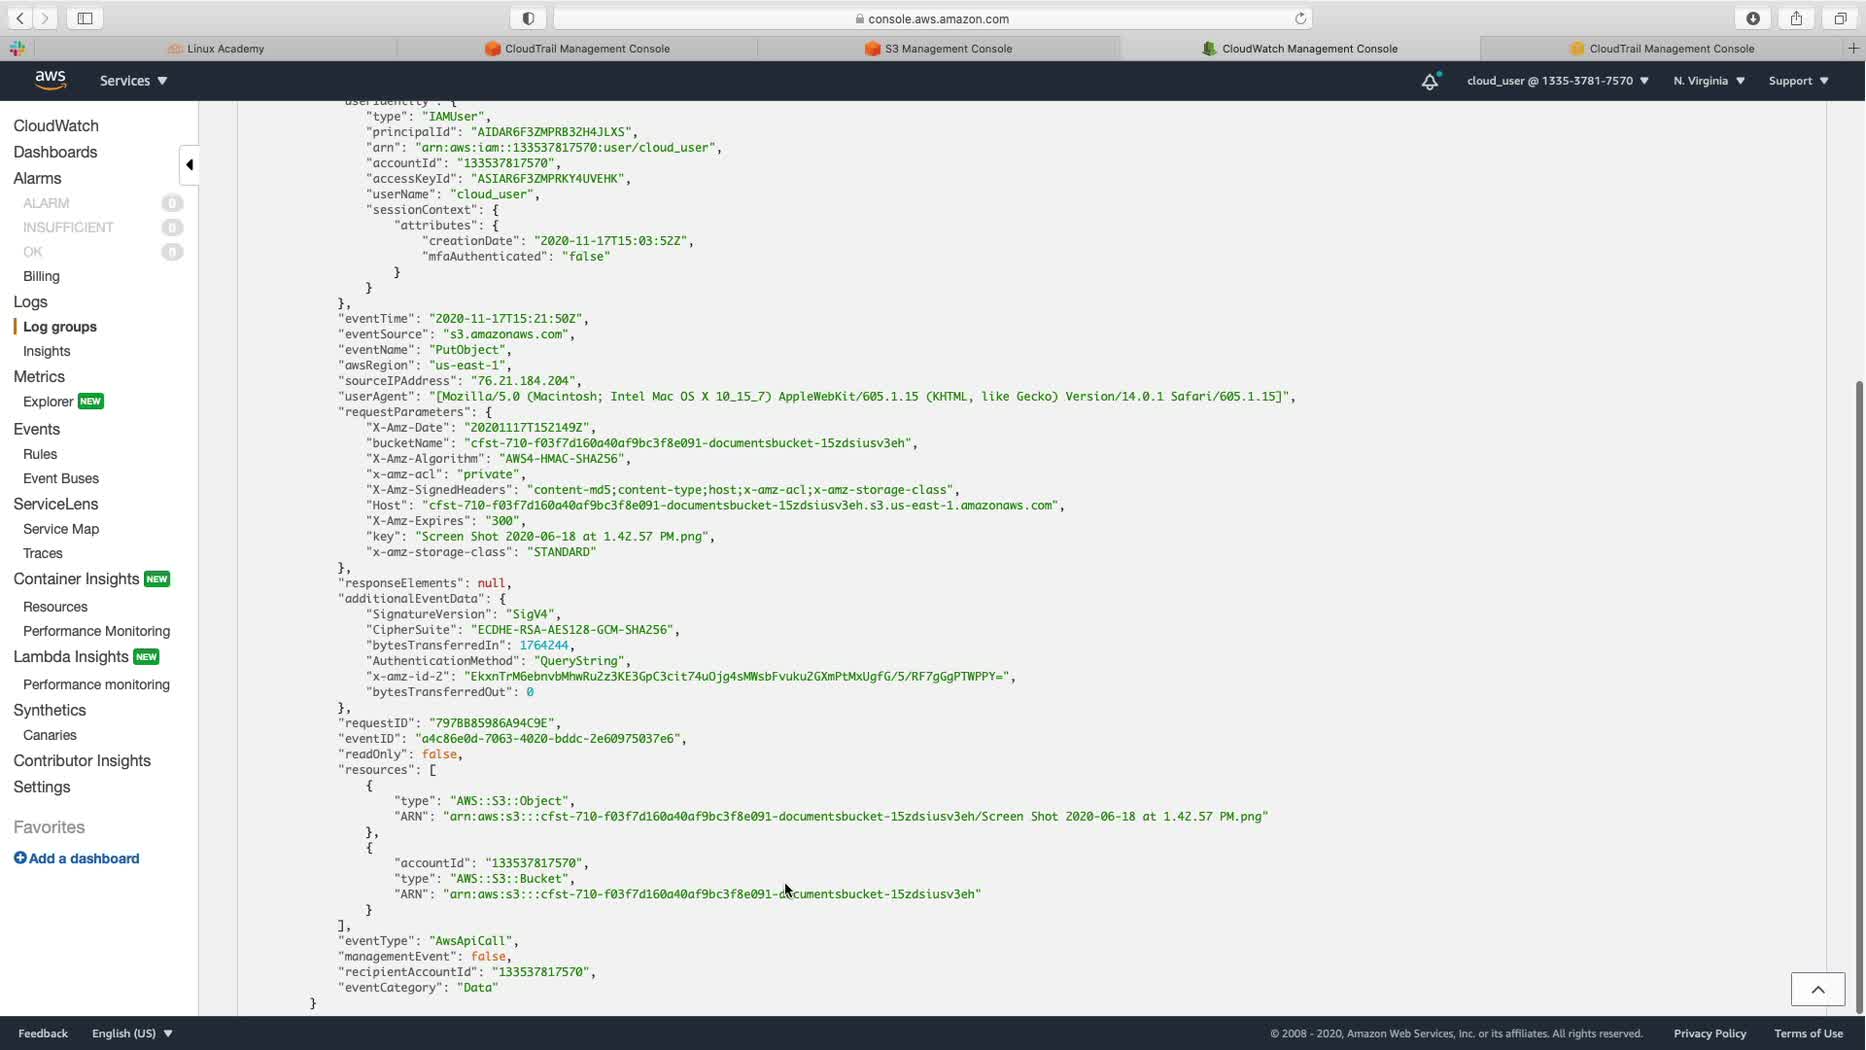Image resolution: width=1866 pixels, height=1050 pixels.
Task: Open Logs Insights in the sidebar
Action: coord(46,351)
